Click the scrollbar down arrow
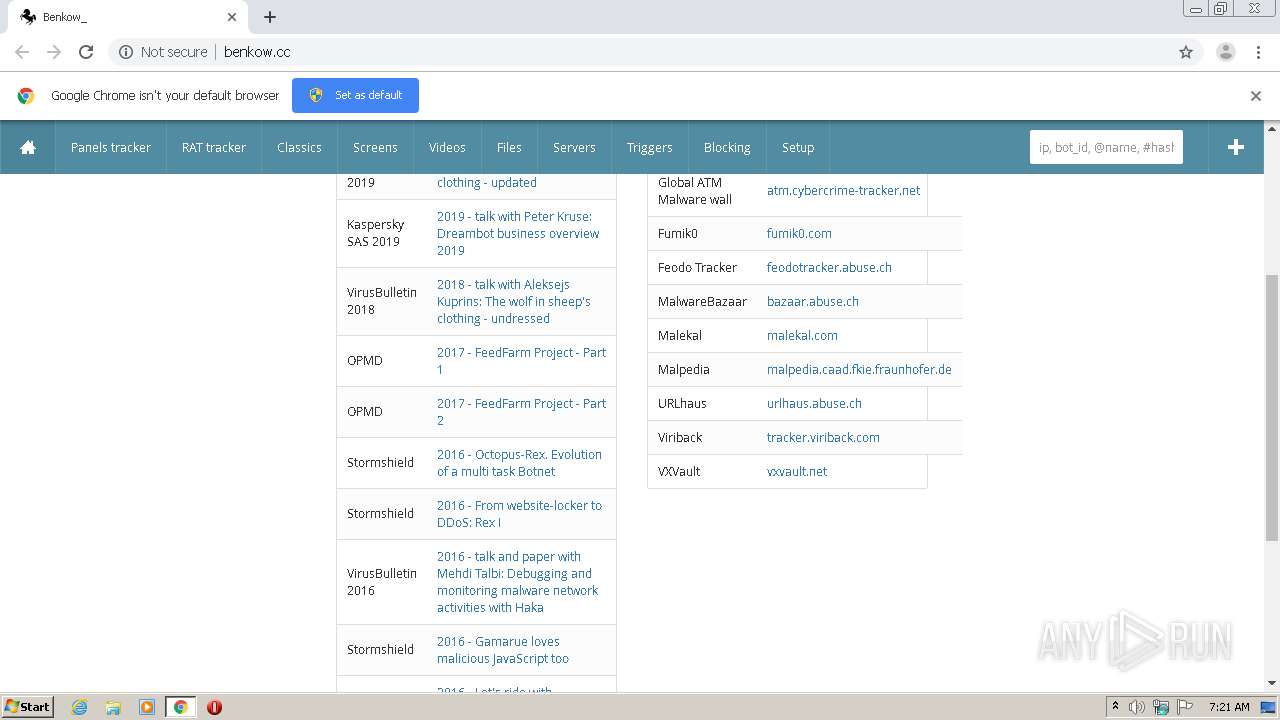The image size is (1280, 720). pyautogui.click(x=1272, y=683)
